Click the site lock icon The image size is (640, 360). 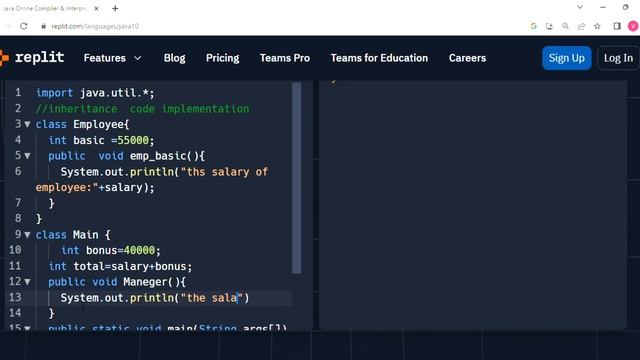(x=43, y=26)
